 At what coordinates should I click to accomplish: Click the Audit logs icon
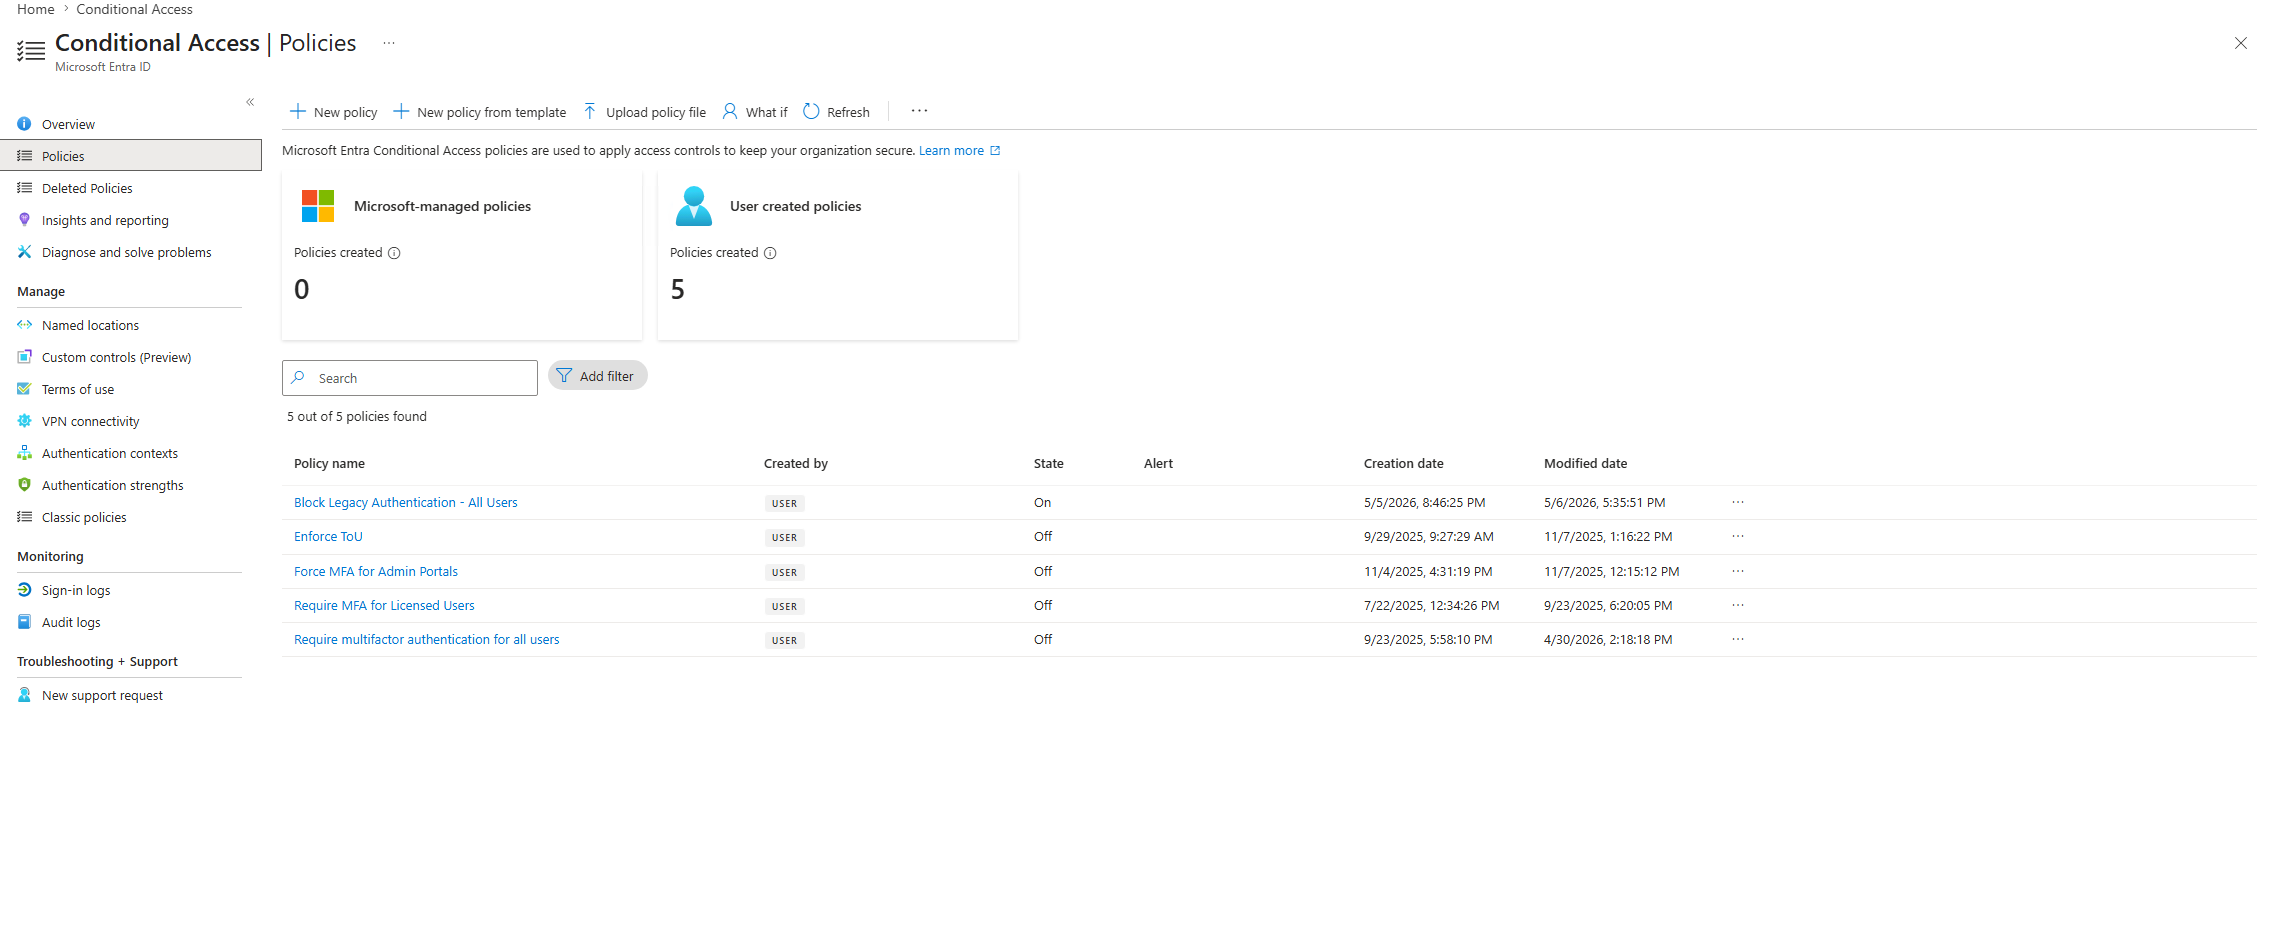(24, 622)
